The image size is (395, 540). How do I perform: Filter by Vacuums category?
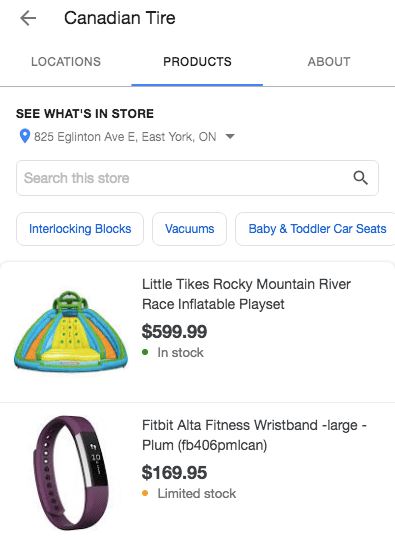[x=189, y=229]
